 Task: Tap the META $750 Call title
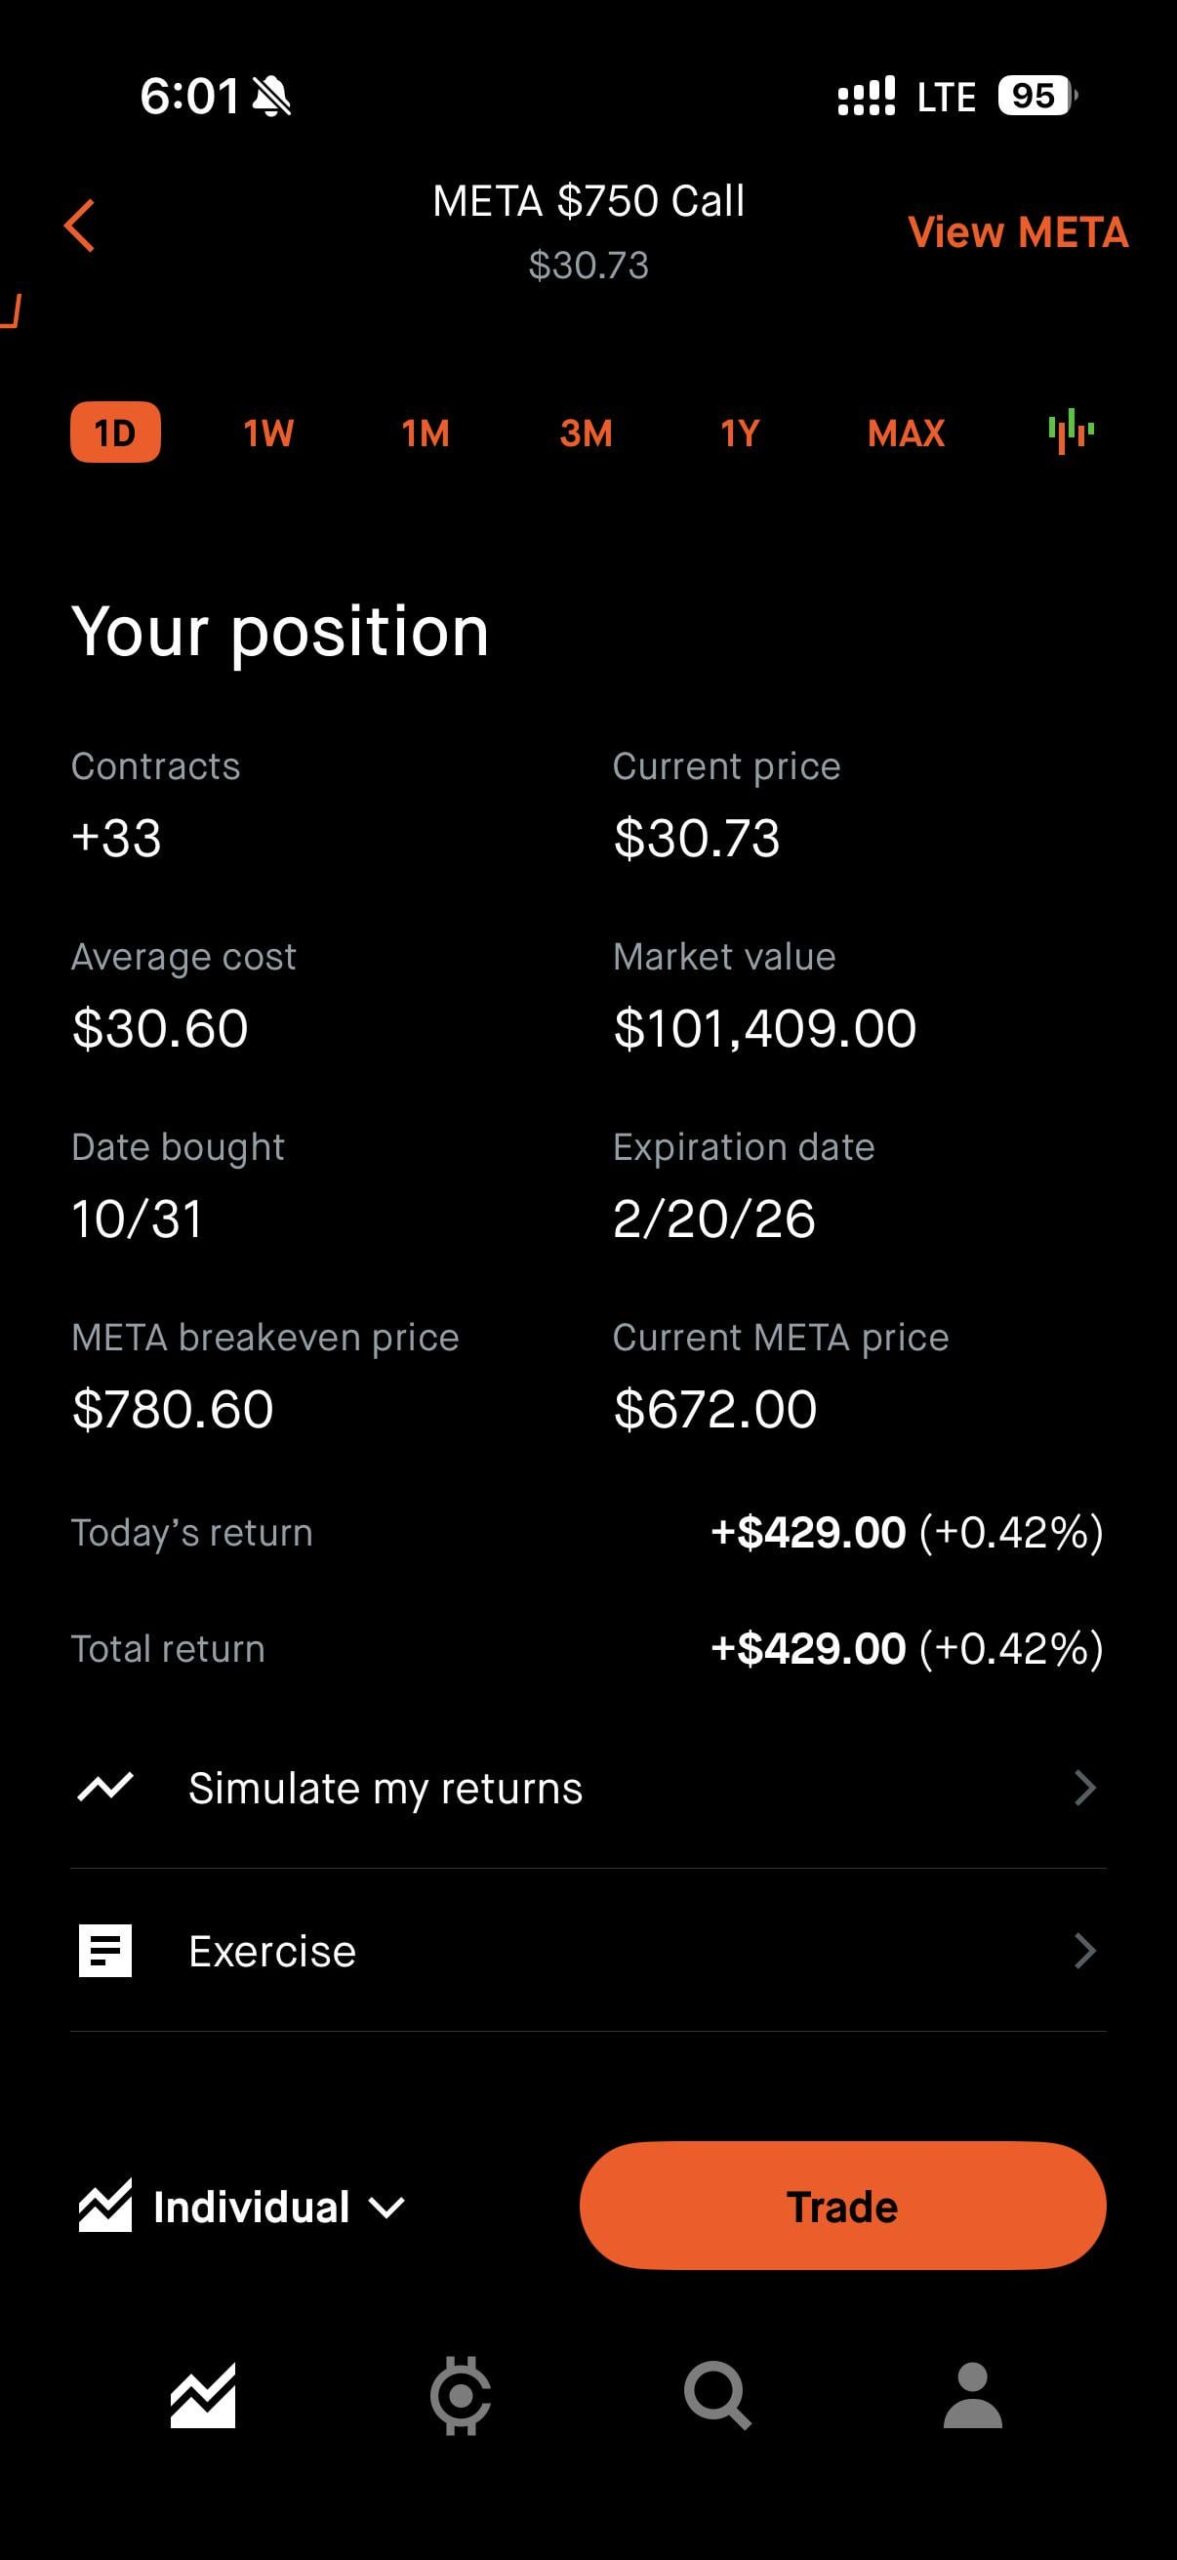[x=588, y=201]
